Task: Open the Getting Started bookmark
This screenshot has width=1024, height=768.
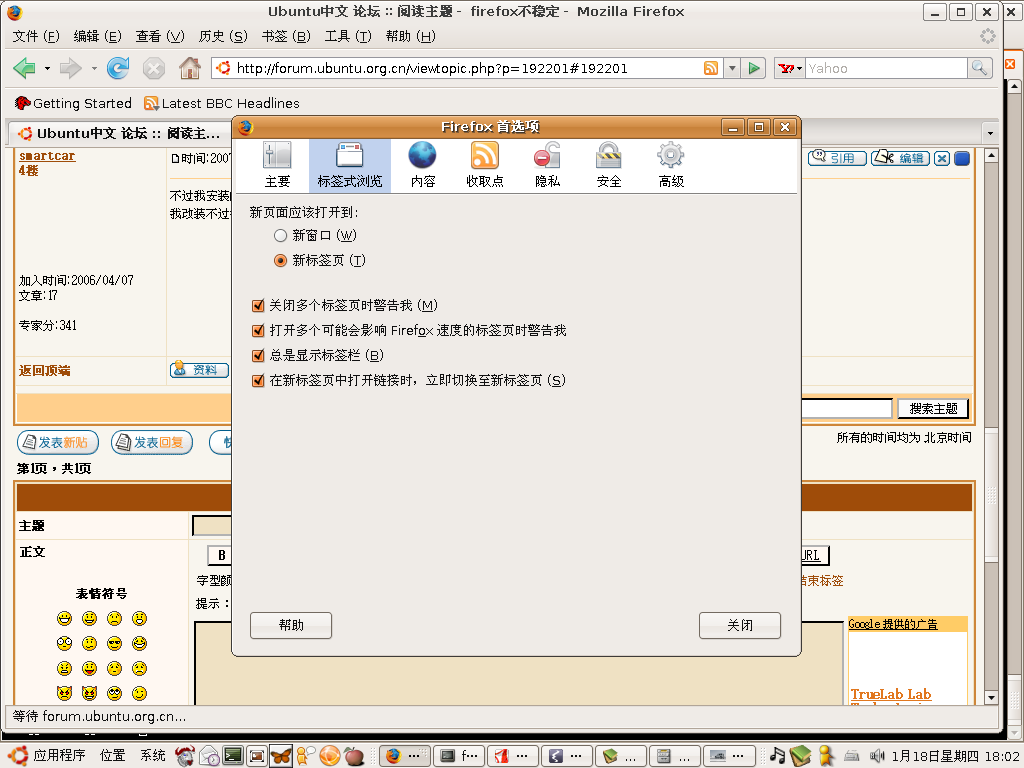Action: [73, 103]
